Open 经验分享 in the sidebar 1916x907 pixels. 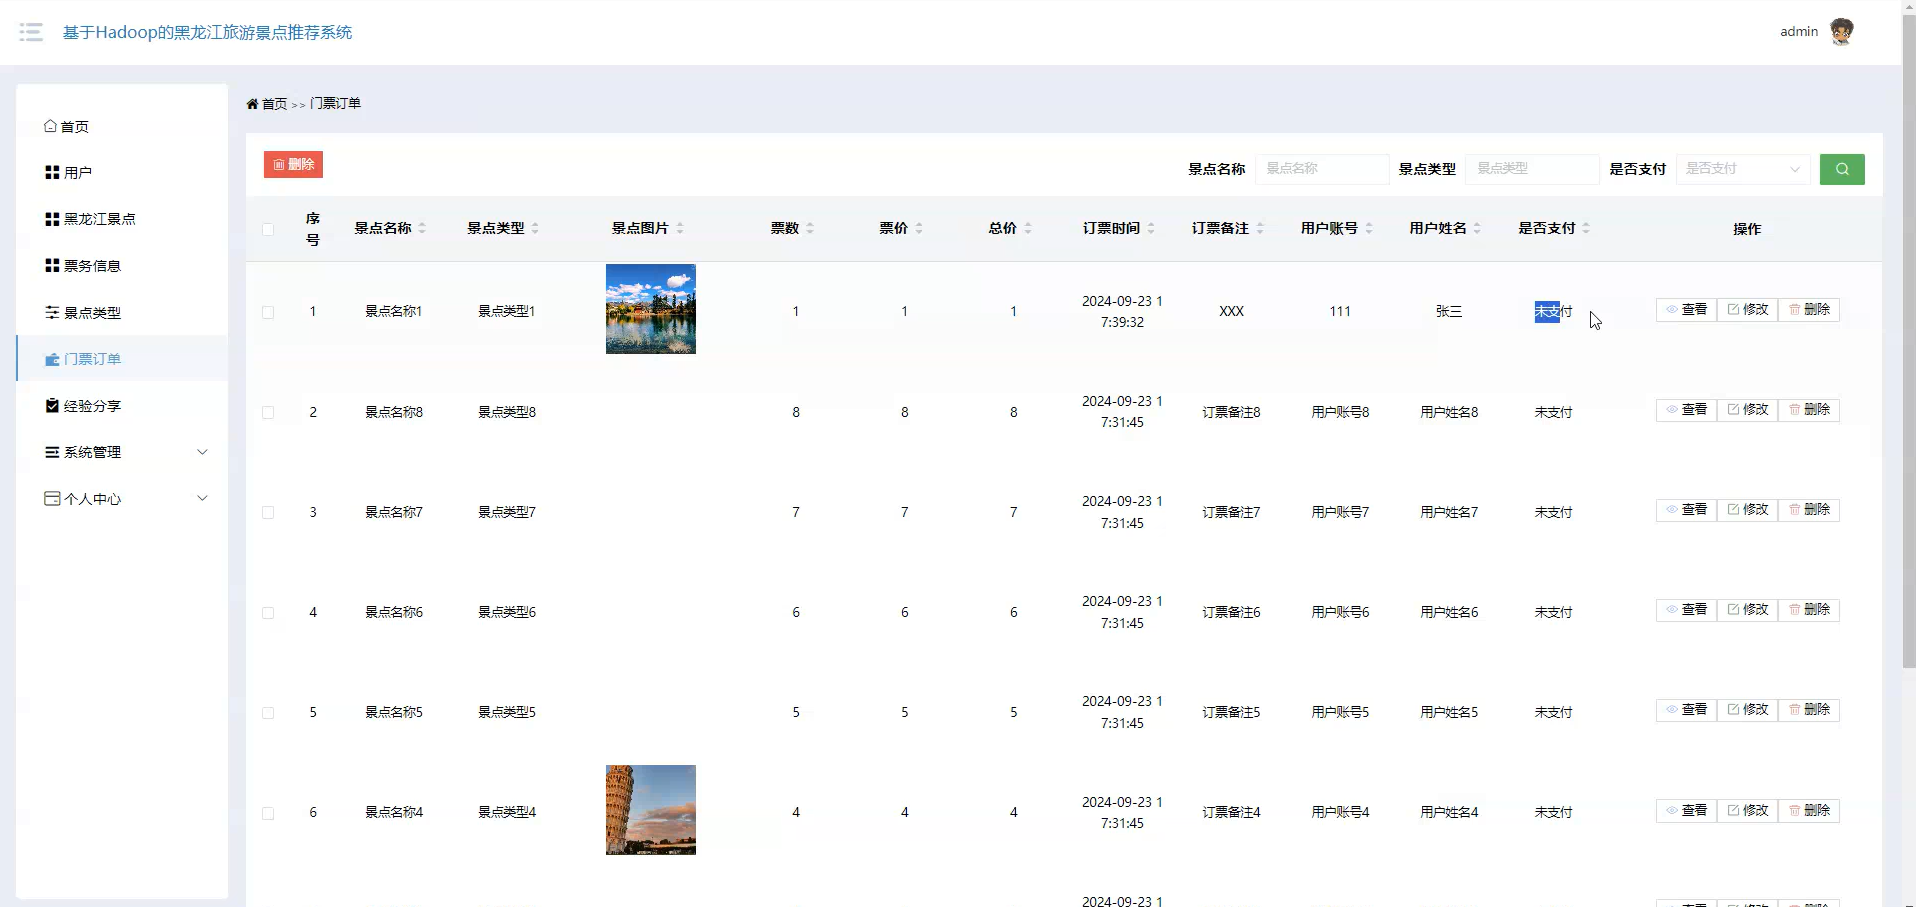pos(122,406)
